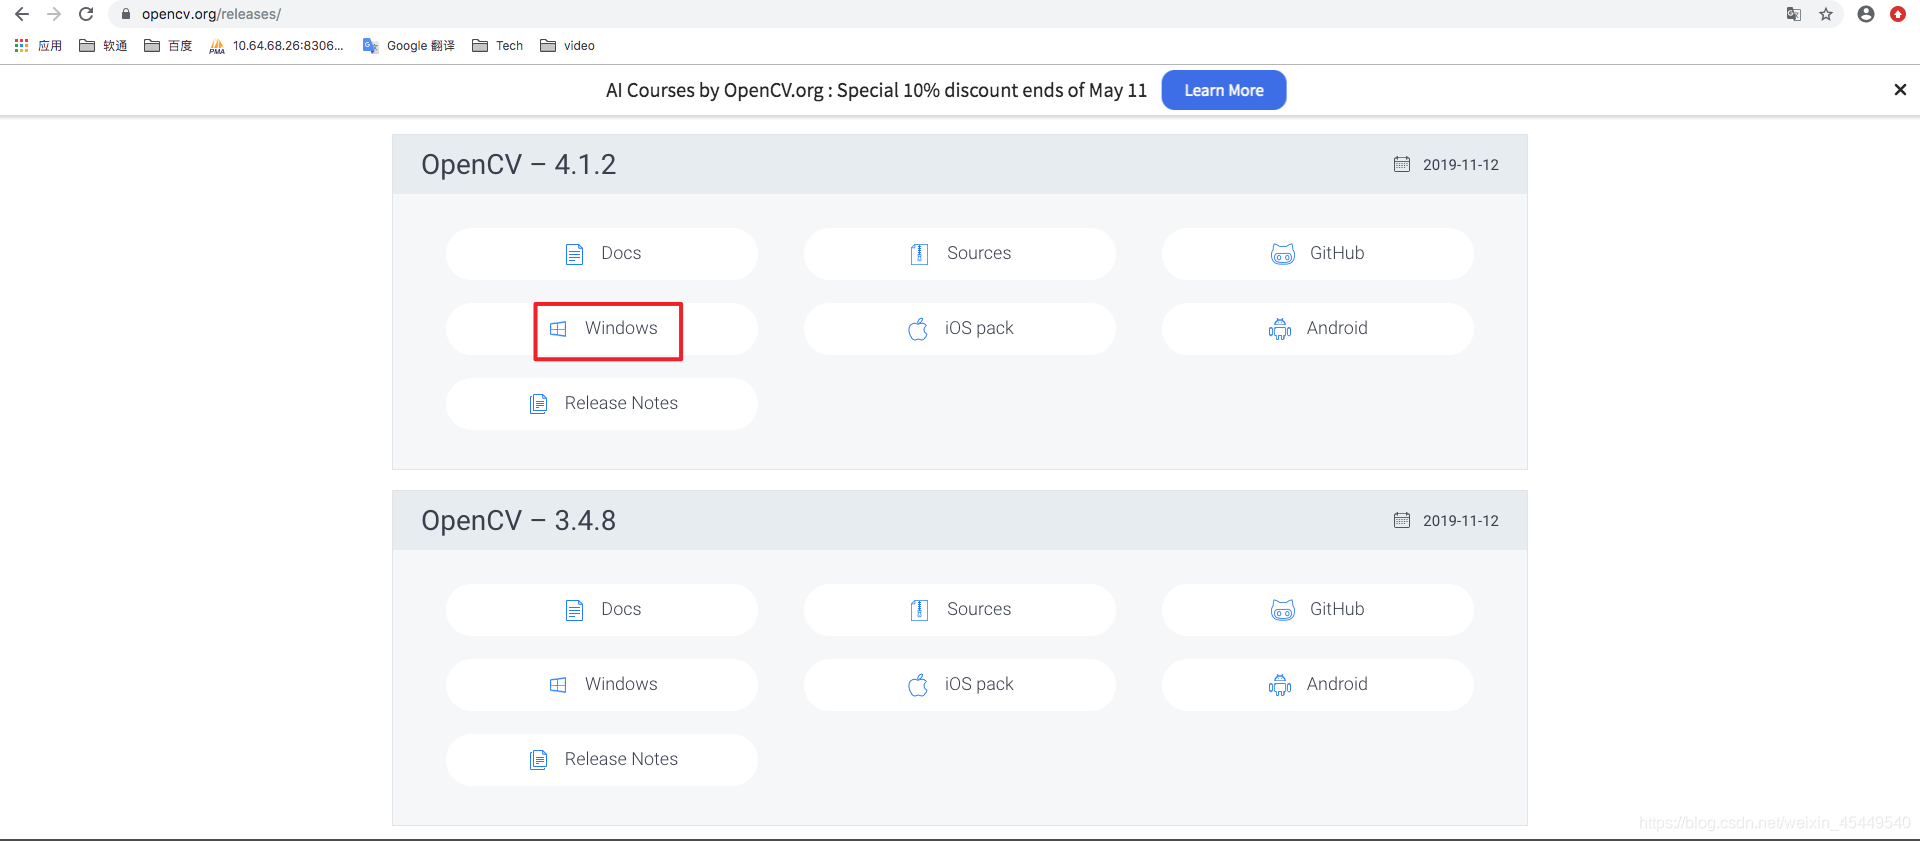Download Android package for OpenCV 4.1.2

[x=1318, y=329]
